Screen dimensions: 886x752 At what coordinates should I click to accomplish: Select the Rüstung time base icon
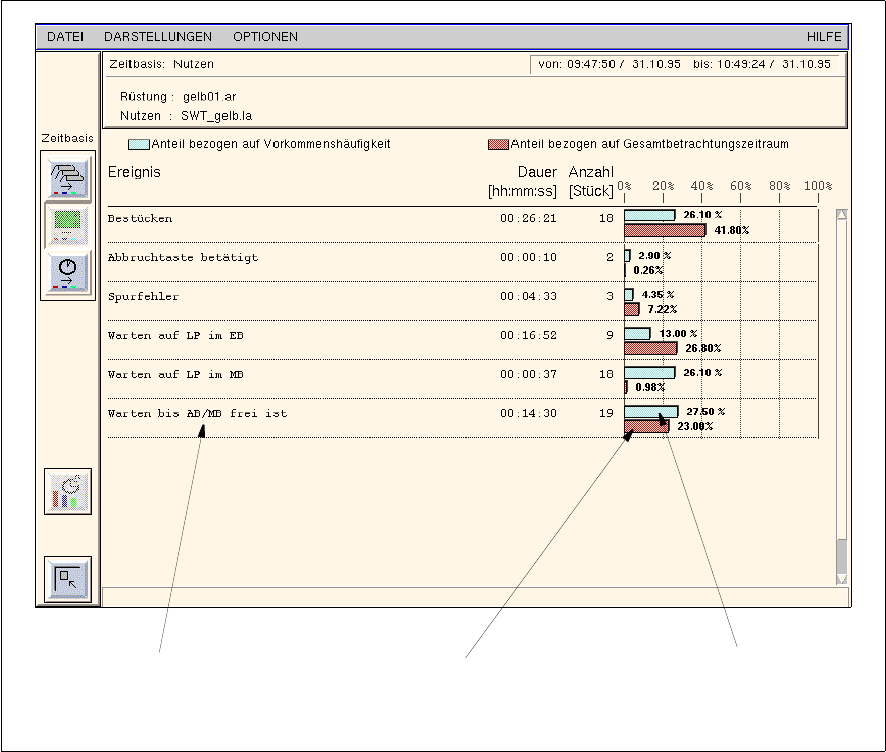tap(68, 178)
